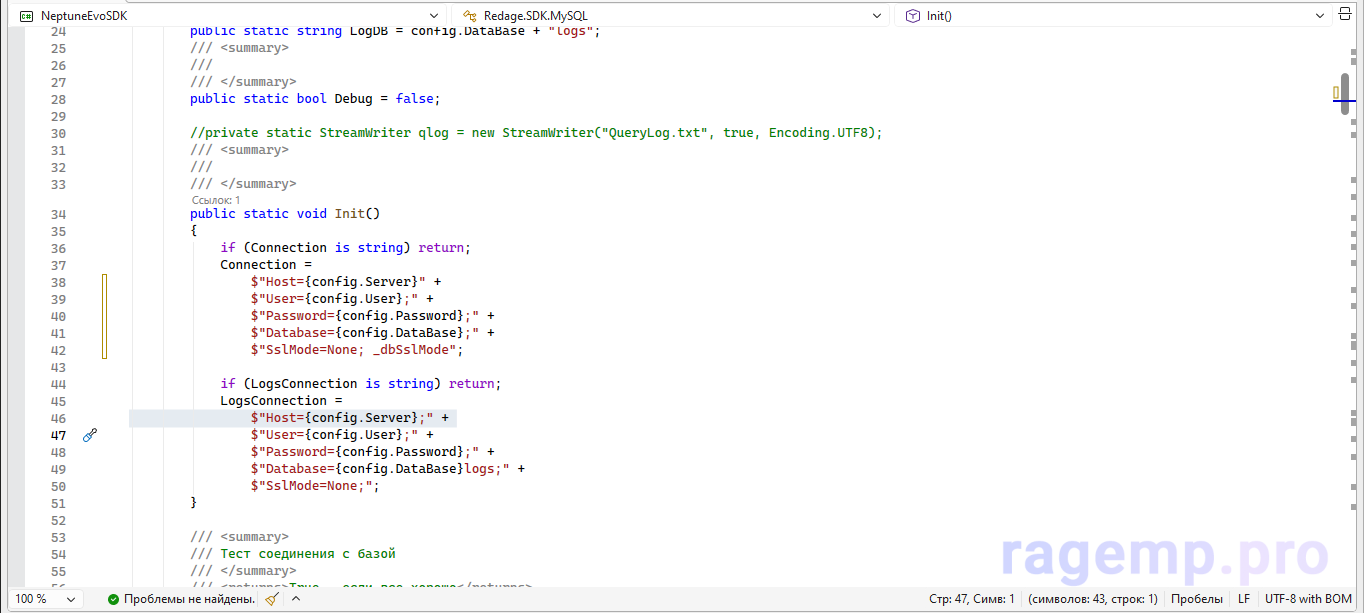The height and width of the screenshot is (613, 1364).
Task: Click the method cube icon beside Init()
Action: click(x=912, y=16)
